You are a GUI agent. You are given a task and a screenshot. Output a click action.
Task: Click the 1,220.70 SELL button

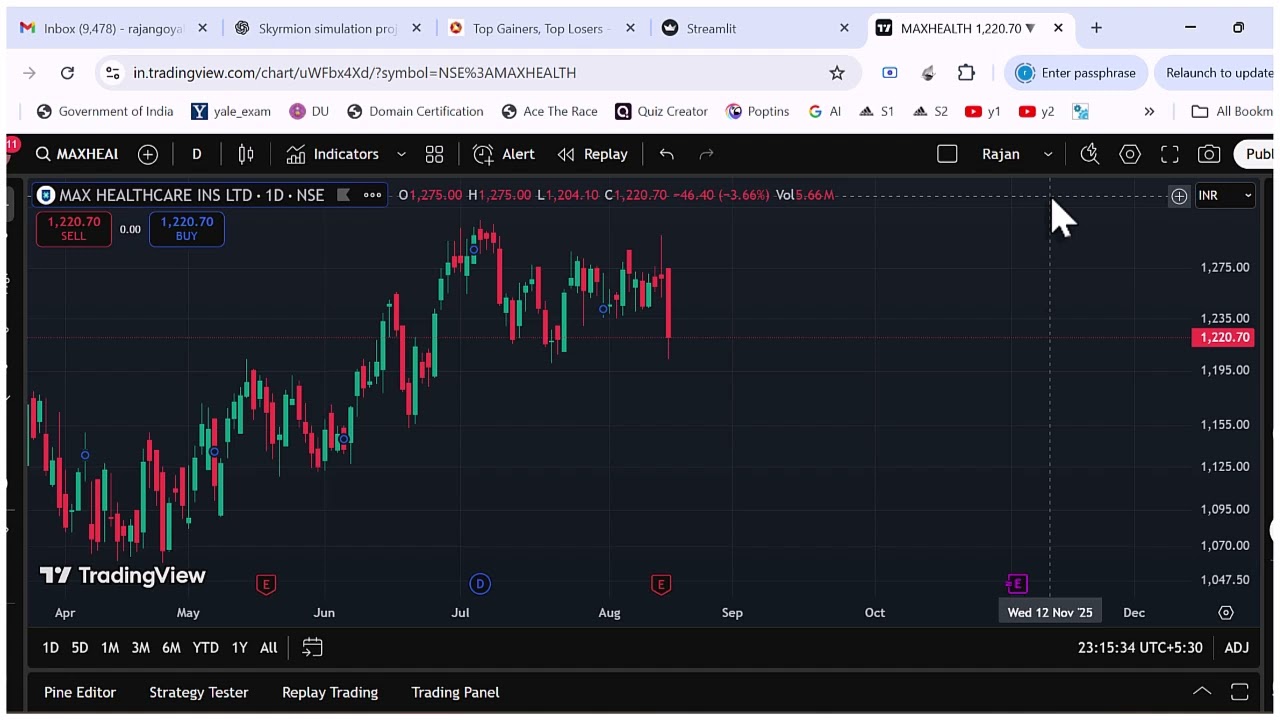pyautogui.click(x=73, y=229)
